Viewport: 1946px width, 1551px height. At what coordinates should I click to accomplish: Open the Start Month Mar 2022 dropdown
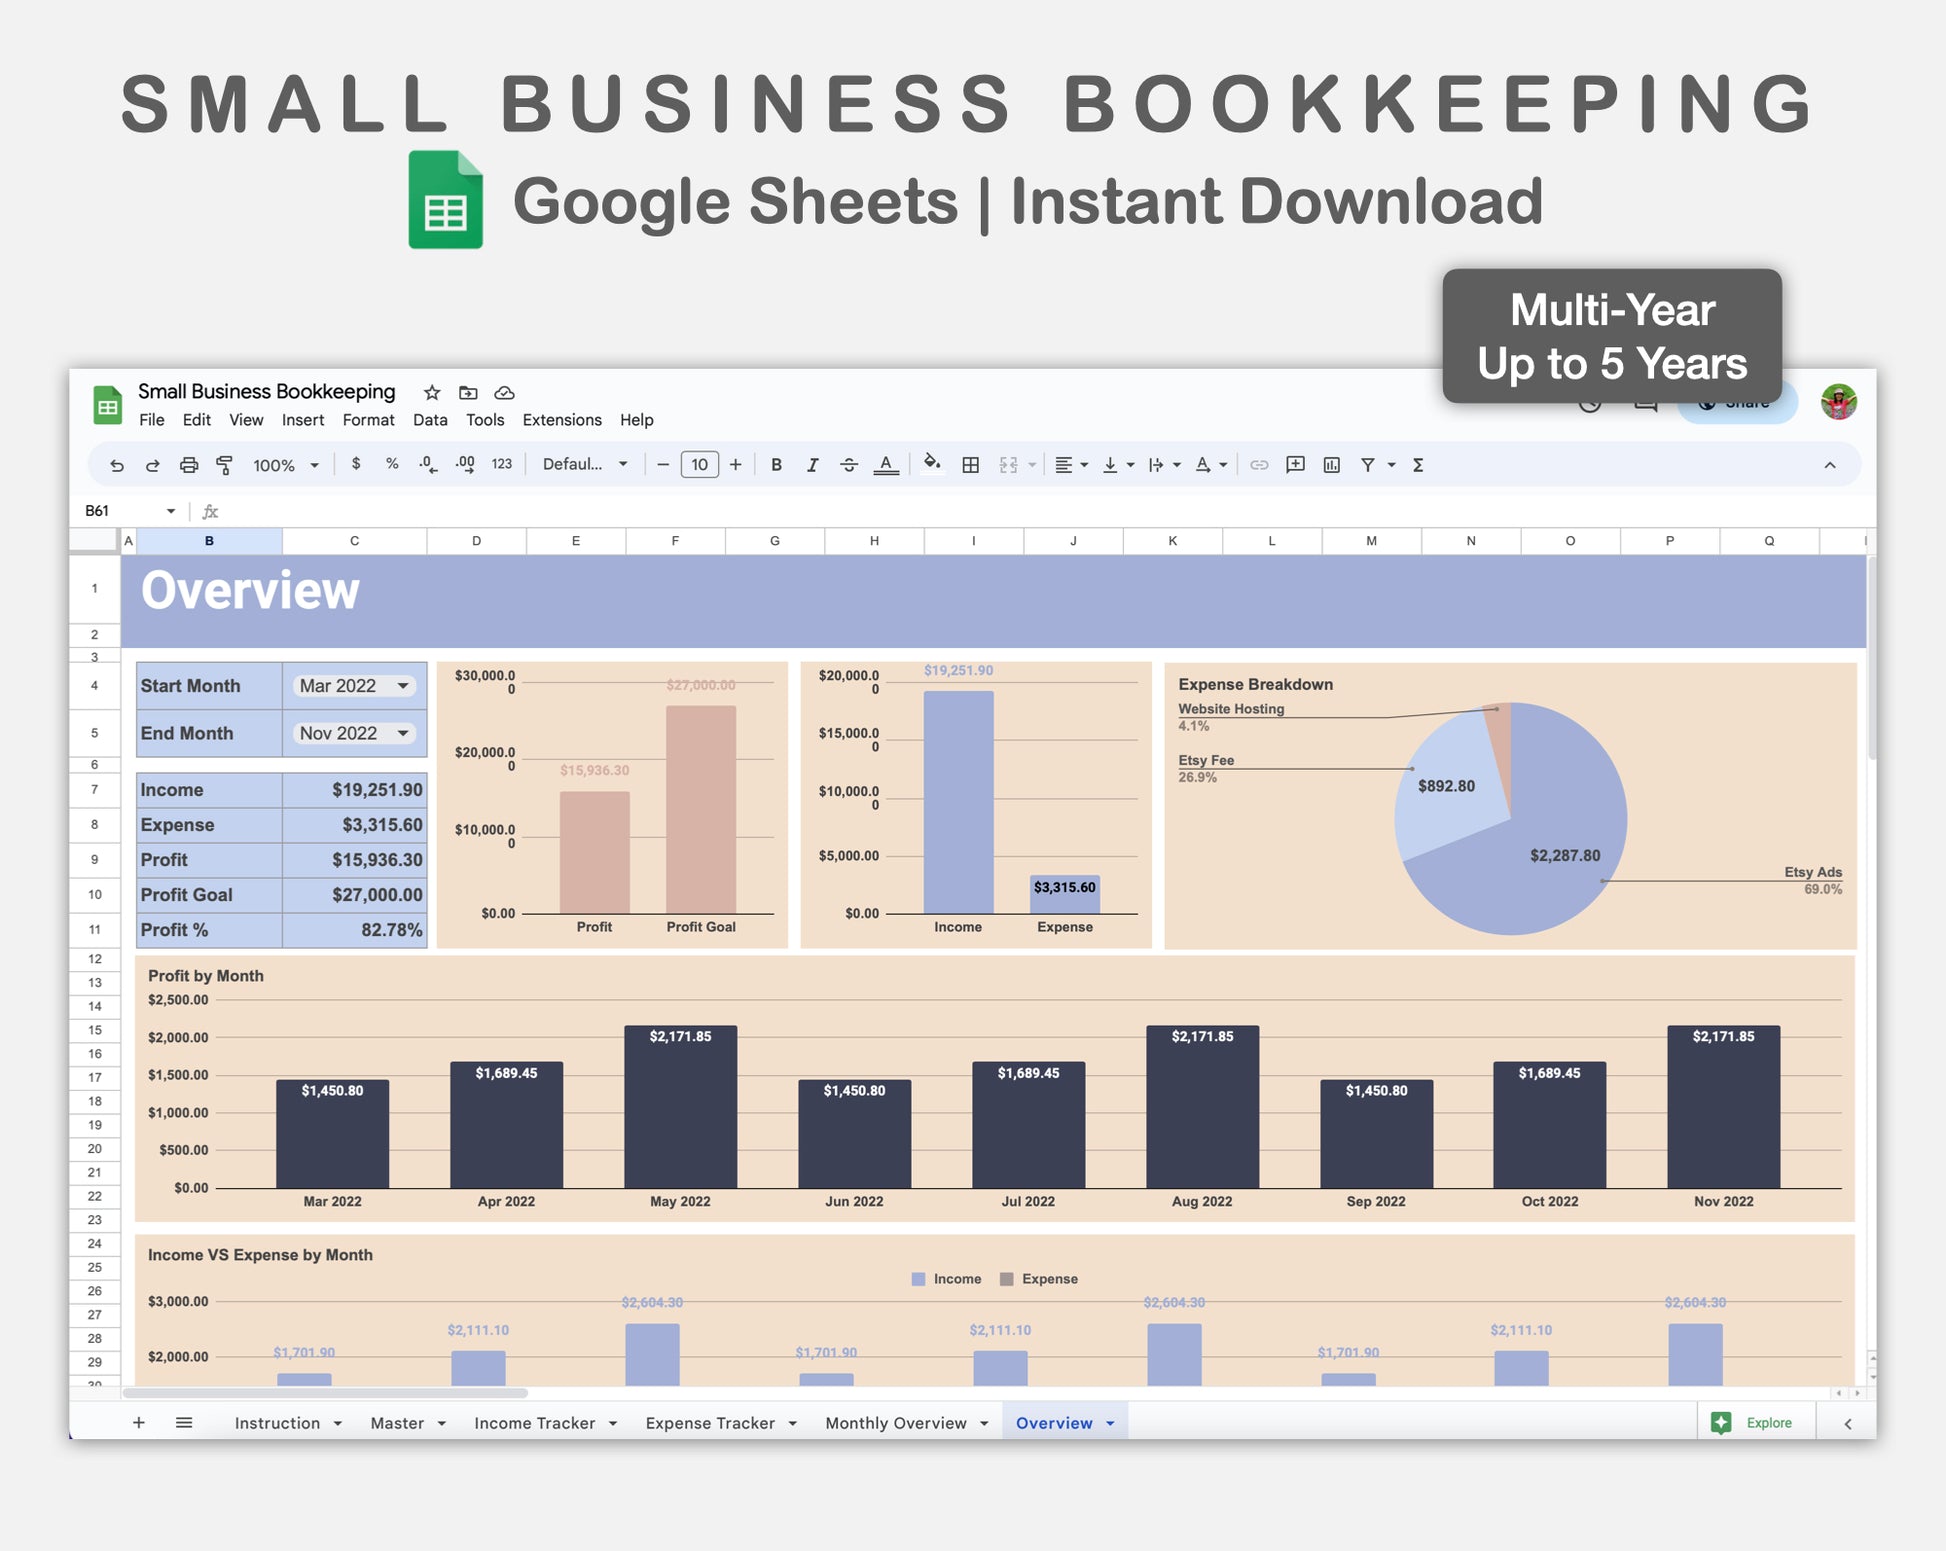point(354,686)
